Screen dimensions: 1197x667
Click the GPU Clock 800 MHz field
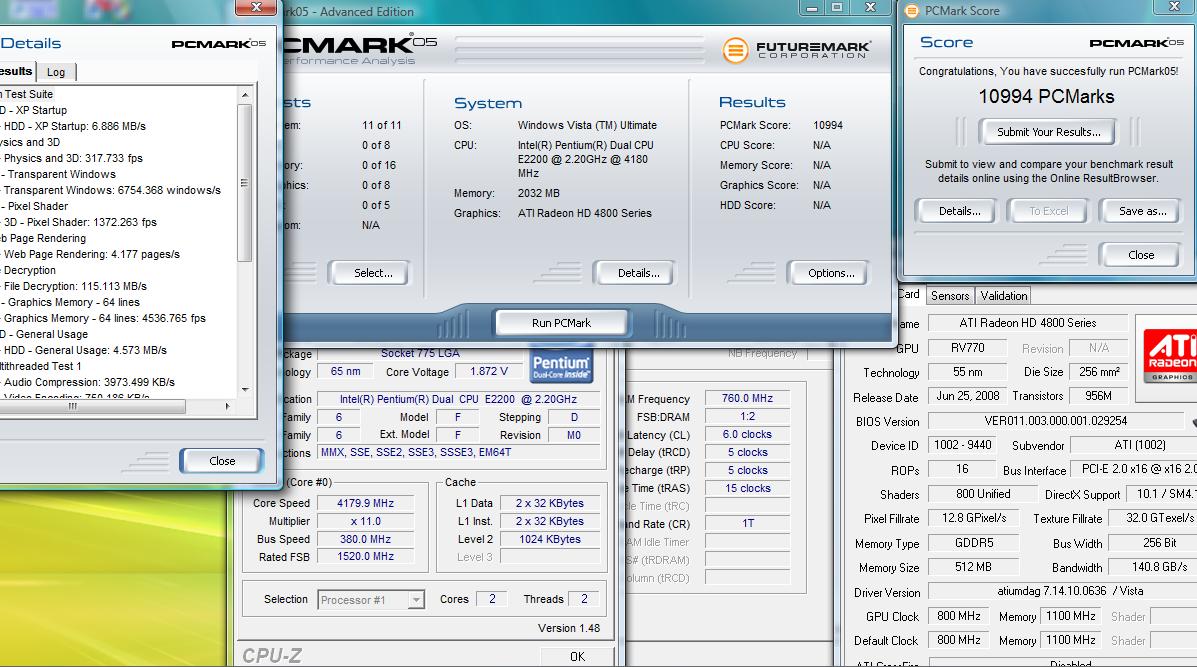point(958,616)
